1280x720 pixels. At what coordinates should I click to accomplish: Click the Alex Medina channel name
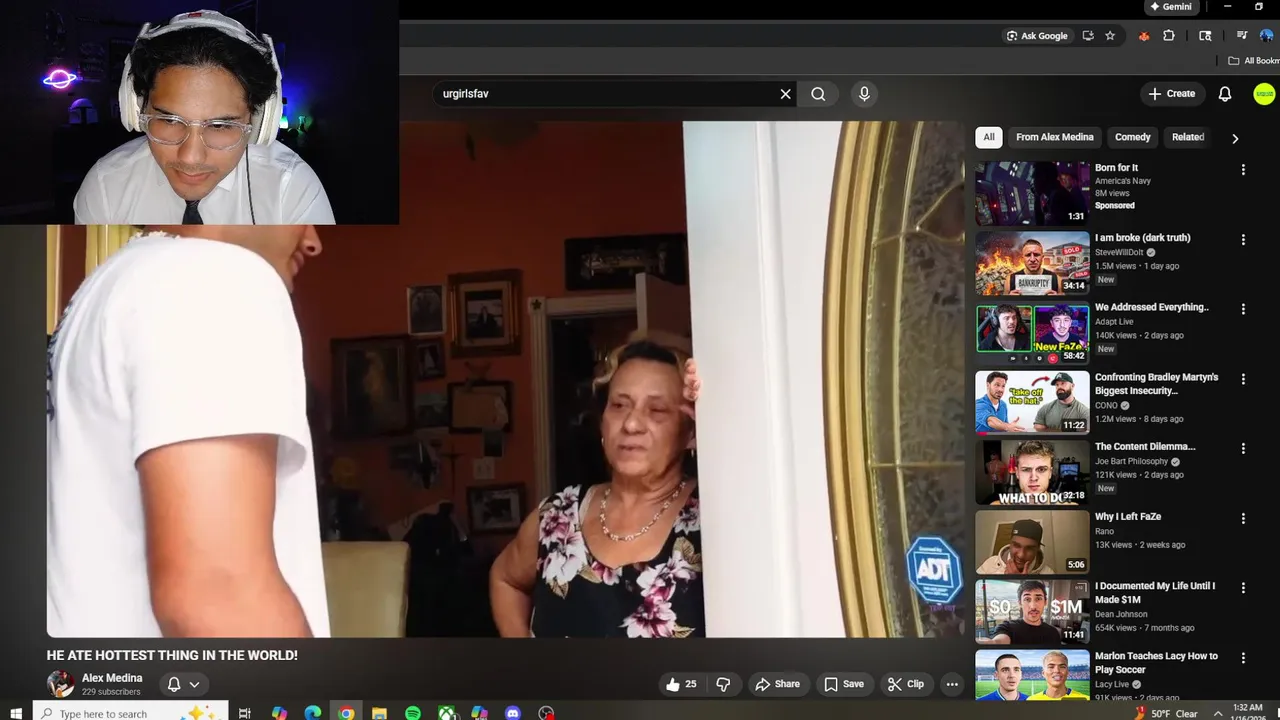tap(112, 678)
